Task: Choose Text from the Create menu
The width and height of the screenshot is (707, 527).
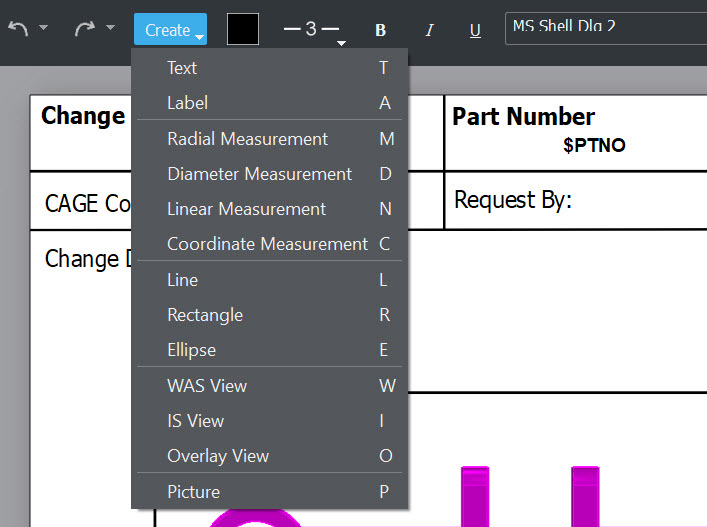Action: point(182,68)
